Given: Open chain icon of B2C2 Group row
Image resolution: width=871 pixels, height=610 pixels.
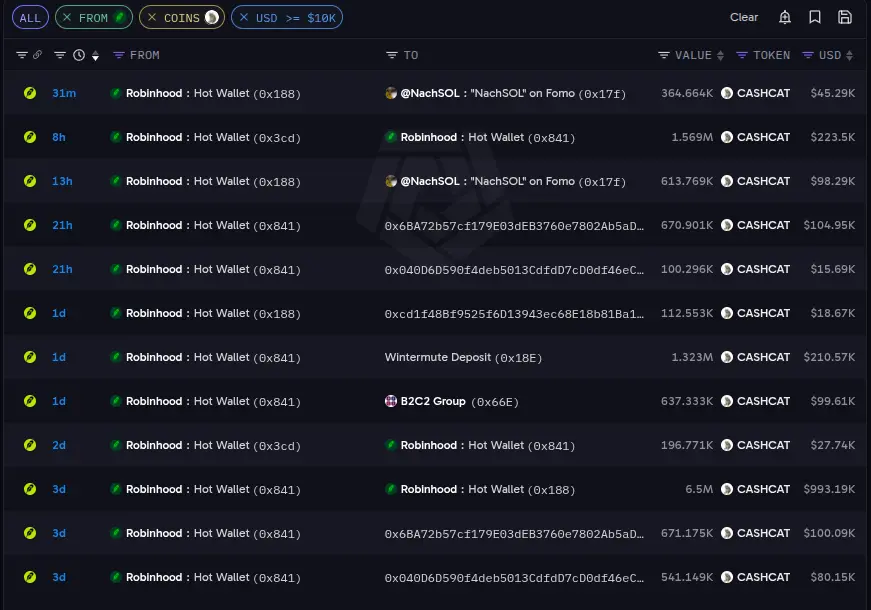Looking at the screenshot, I should [x=30, y=401].
